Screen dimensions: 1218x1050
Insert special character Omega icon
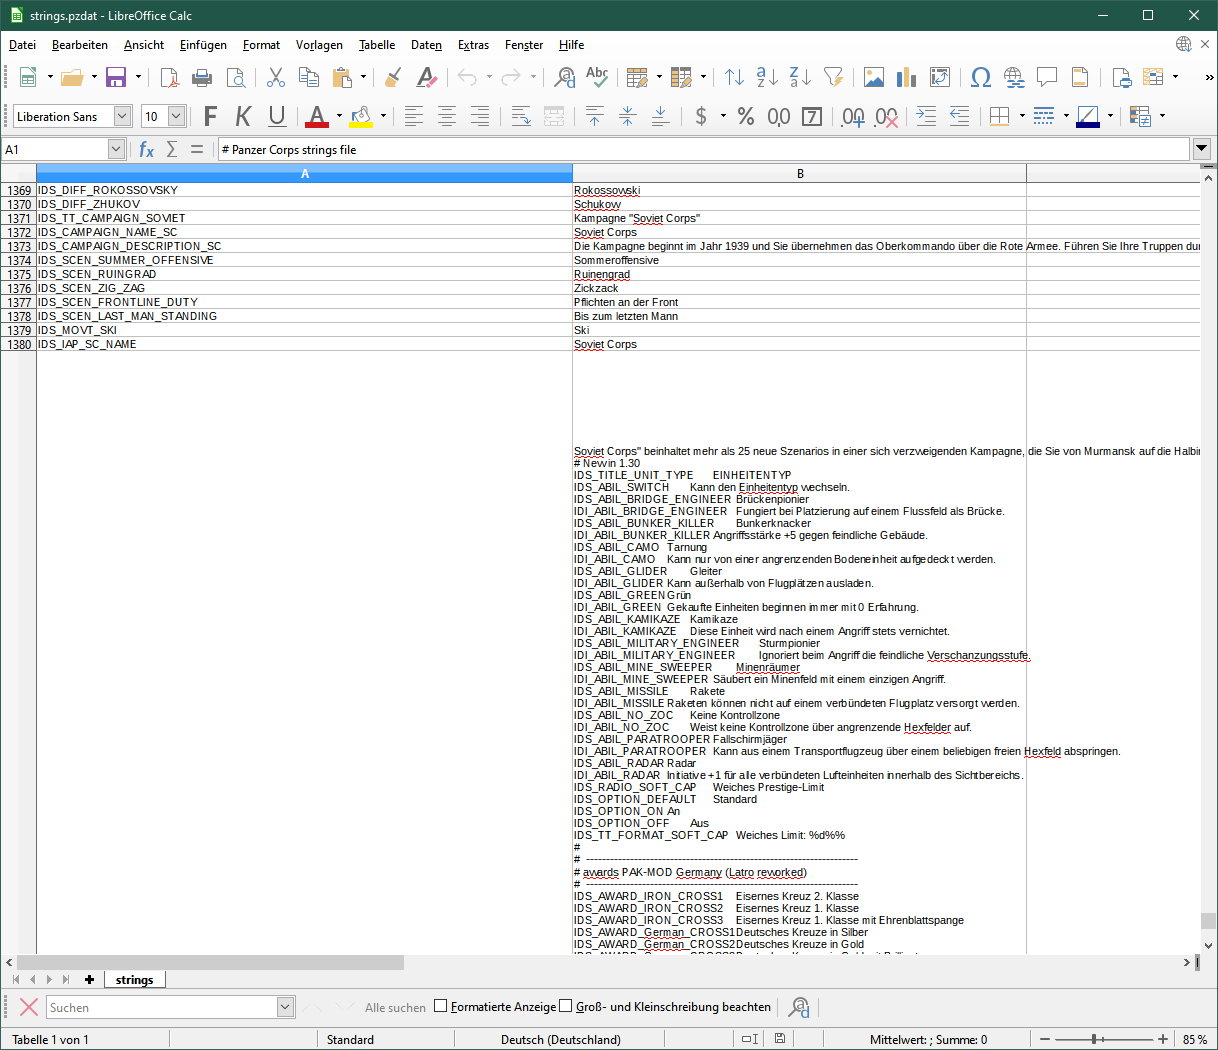coord(981,77)
